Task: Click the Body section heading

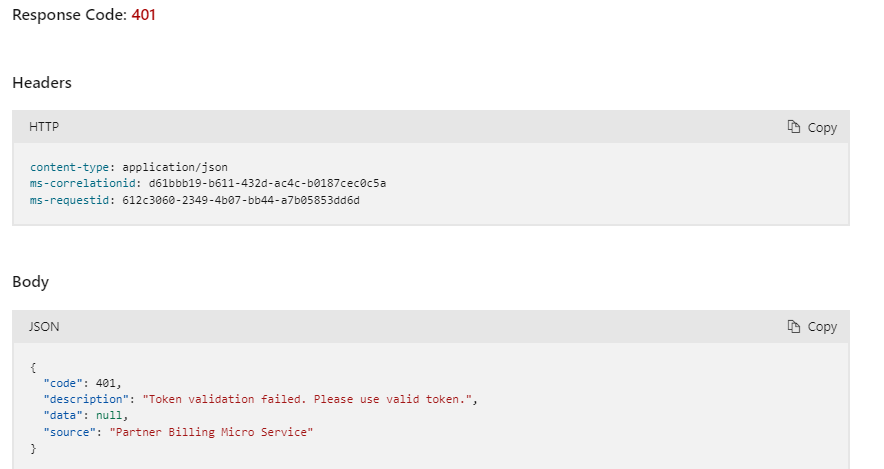Action: [30, 282]
